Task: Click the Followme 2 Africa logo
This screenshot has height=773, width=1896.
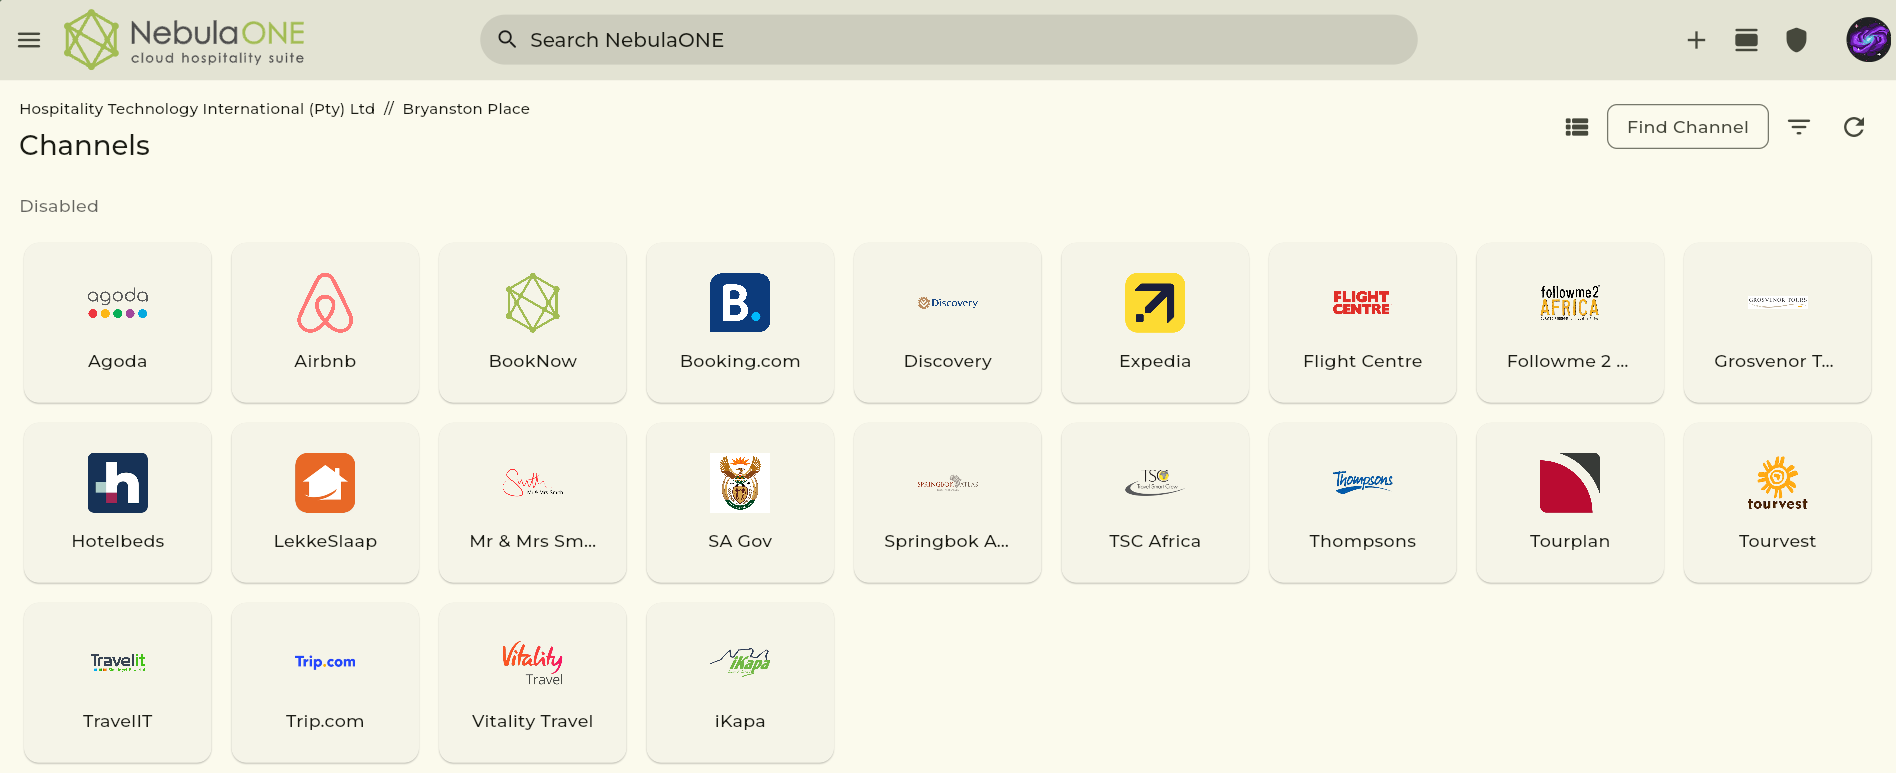Action: (1570, 303)
